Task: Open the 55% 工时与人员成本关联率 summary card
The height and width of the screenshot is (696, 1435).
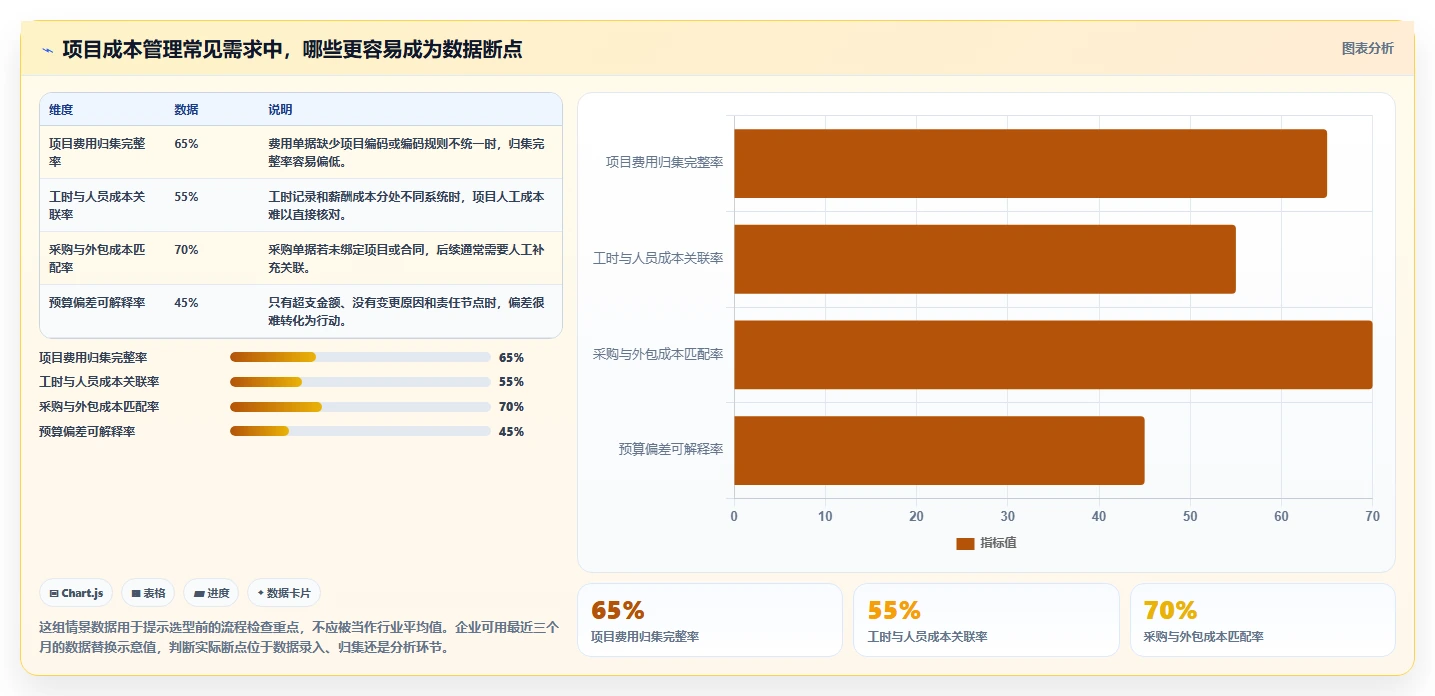Action: (x=985, y=620)
